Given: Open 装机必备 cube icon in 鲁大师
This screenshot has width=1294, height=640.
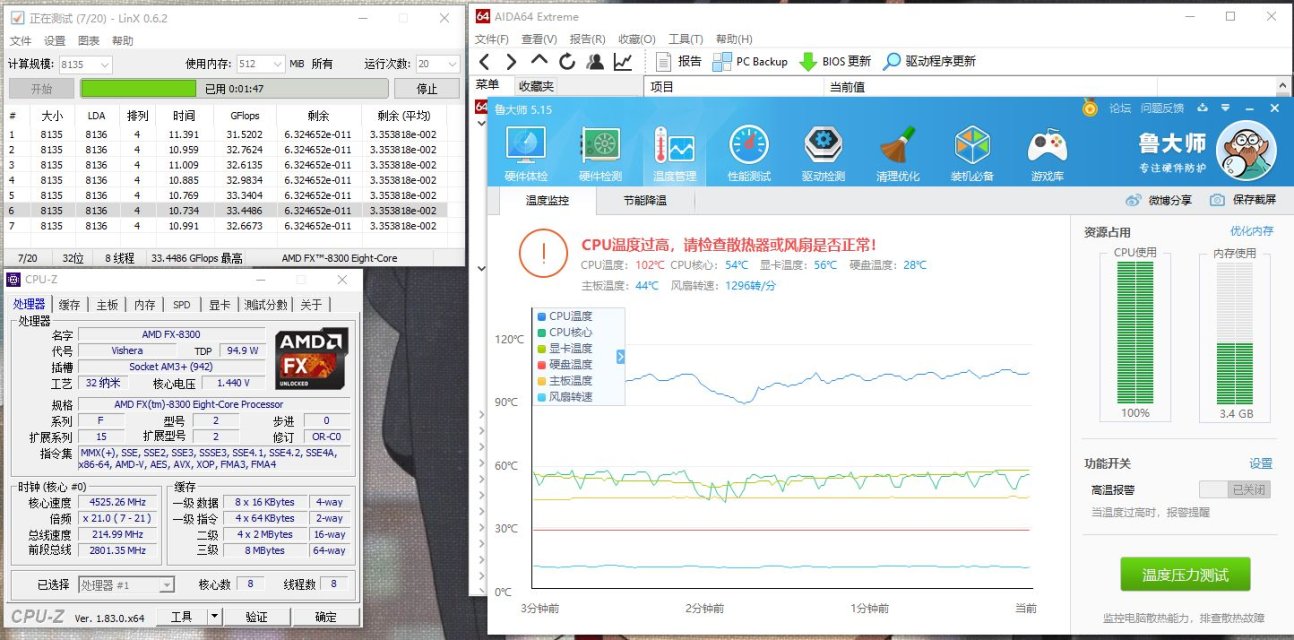Looking at the screenshot, I should coord(972,154).
